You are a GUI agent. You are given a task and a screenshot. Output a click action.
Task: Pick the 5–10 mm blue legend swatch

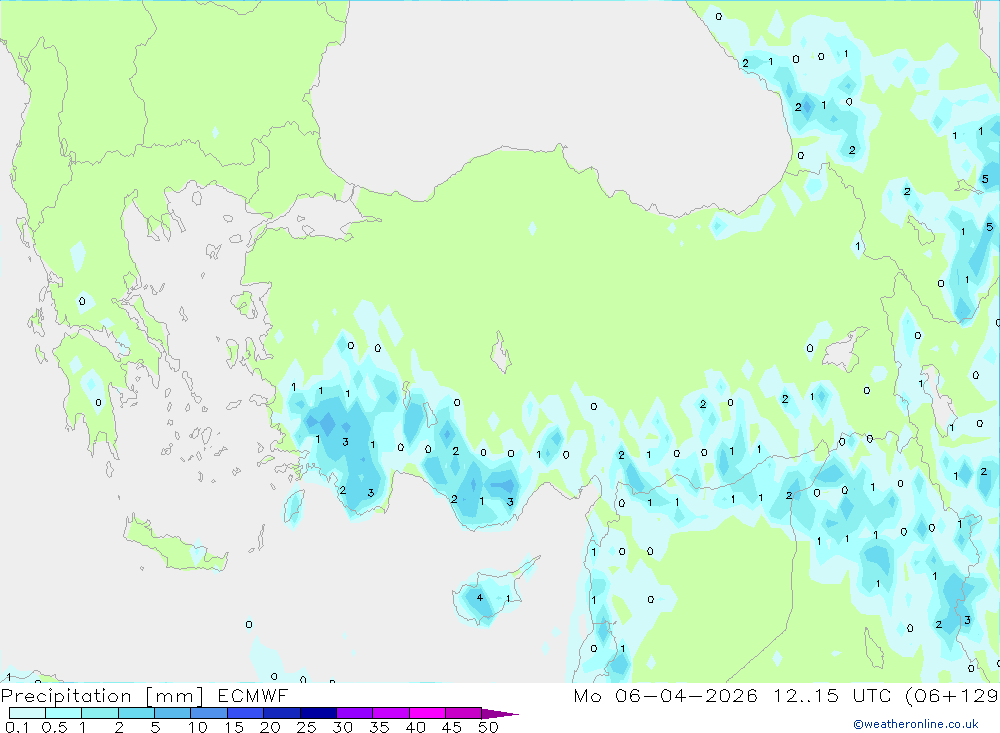[x=173, y=713]
